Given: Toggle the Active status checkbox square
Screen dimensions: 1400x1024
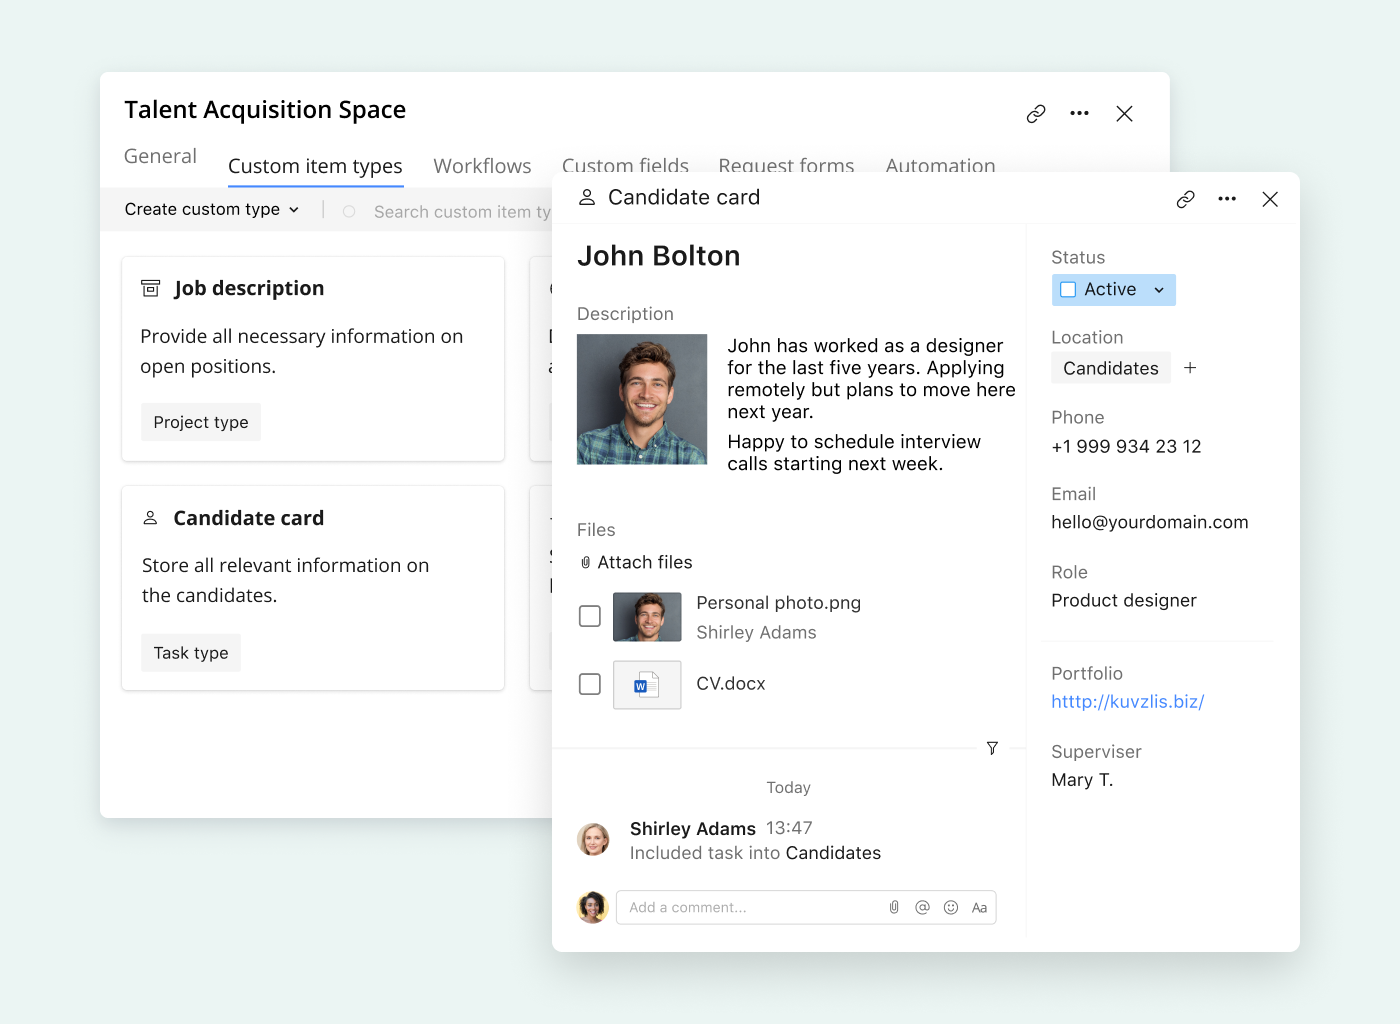Looking at the screenshot, I should (x=1068, y=290).
